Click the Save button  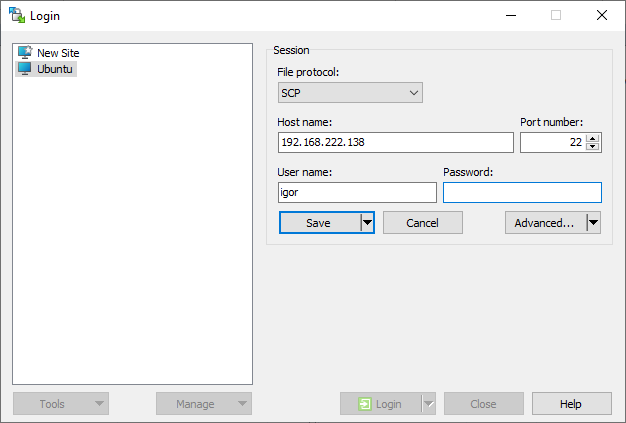(x=319, y=223)
